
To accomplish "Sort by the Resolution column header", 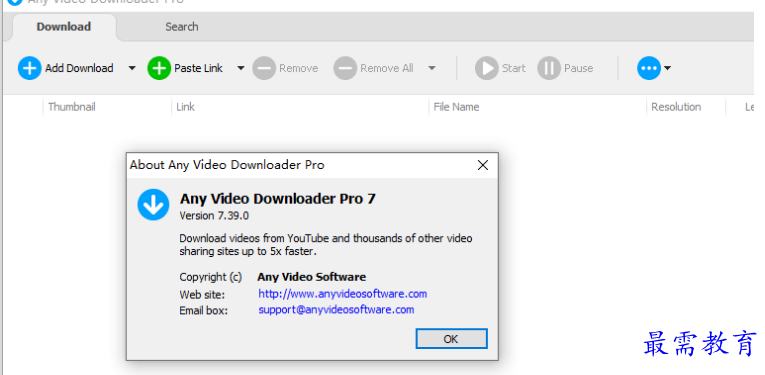I will click(x=676, y=107).
